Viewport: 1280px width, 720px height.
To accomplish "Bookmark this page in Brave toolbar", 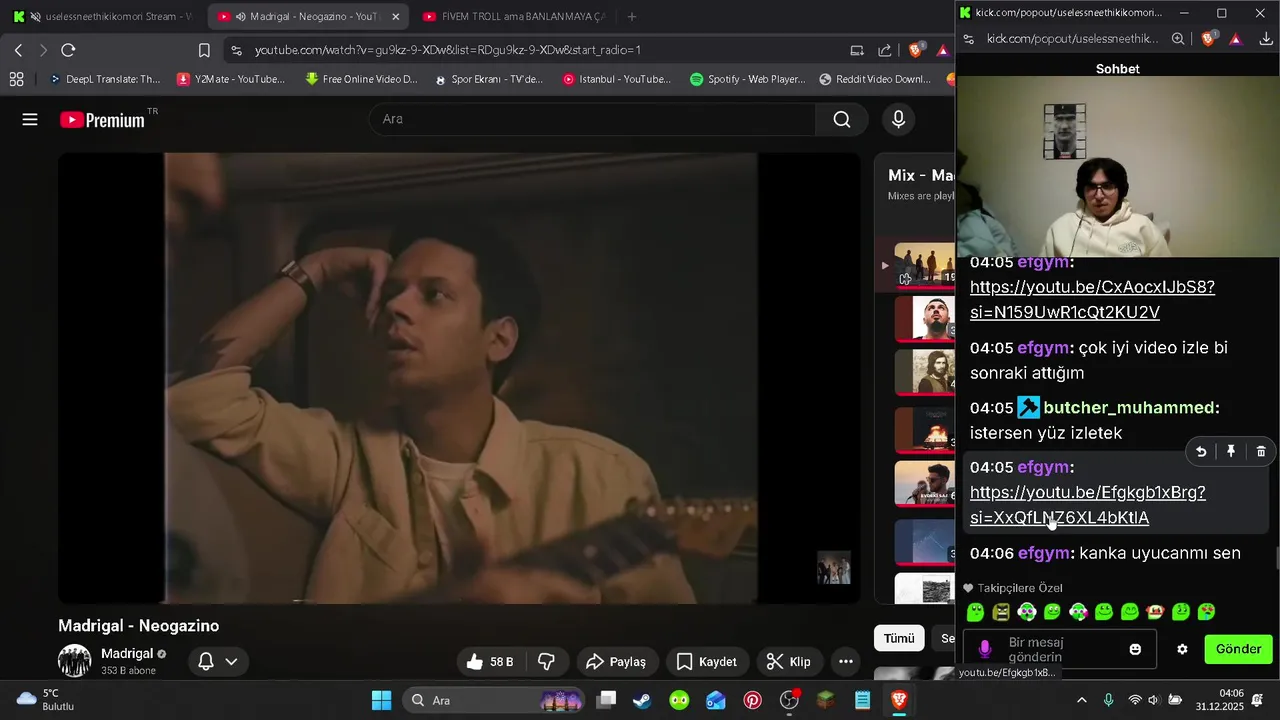I will click(x=204, y=50).
